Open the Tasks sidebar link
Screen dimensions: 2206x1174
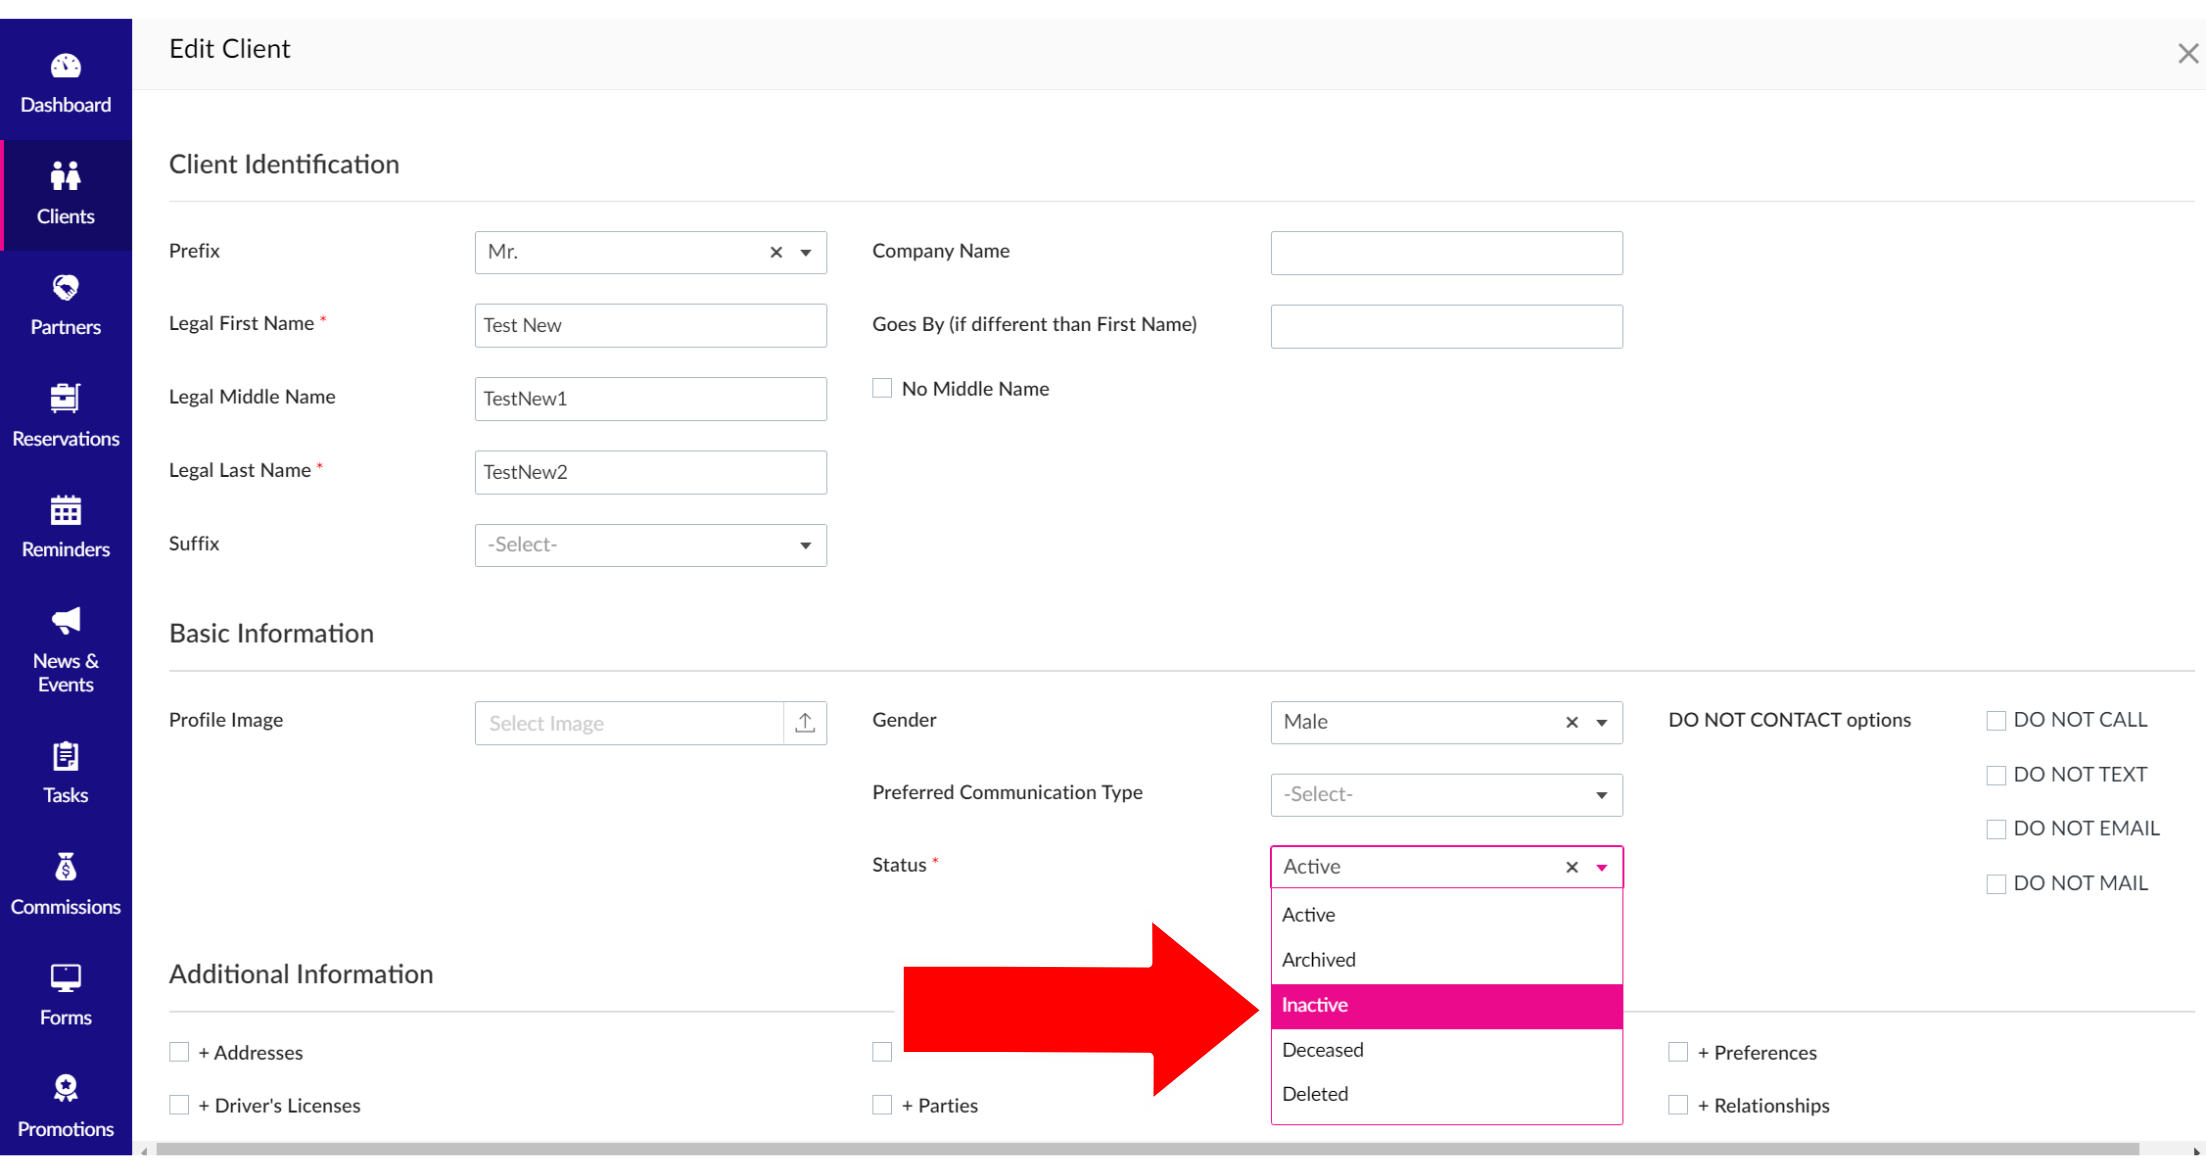[65, 773]
